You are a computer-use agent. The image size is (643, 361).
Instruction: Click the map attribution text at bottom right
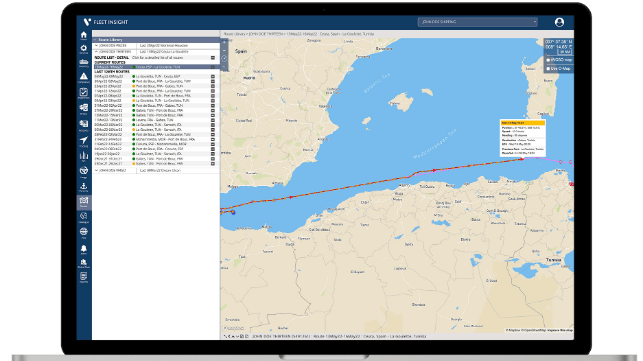pos(539,330)
